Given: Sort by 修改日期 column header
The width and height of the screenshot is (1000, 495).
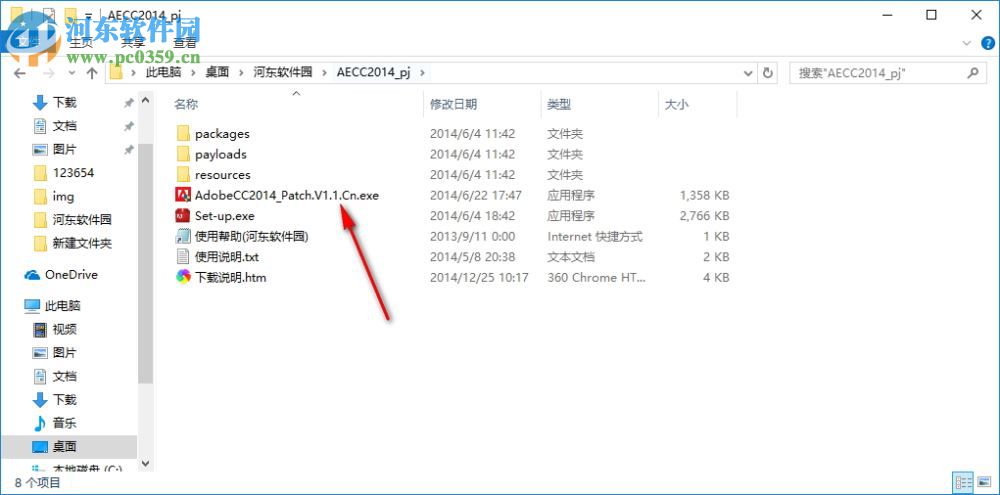Looking at the screenshot, I should pyautogui.click(x=453, y=105).
